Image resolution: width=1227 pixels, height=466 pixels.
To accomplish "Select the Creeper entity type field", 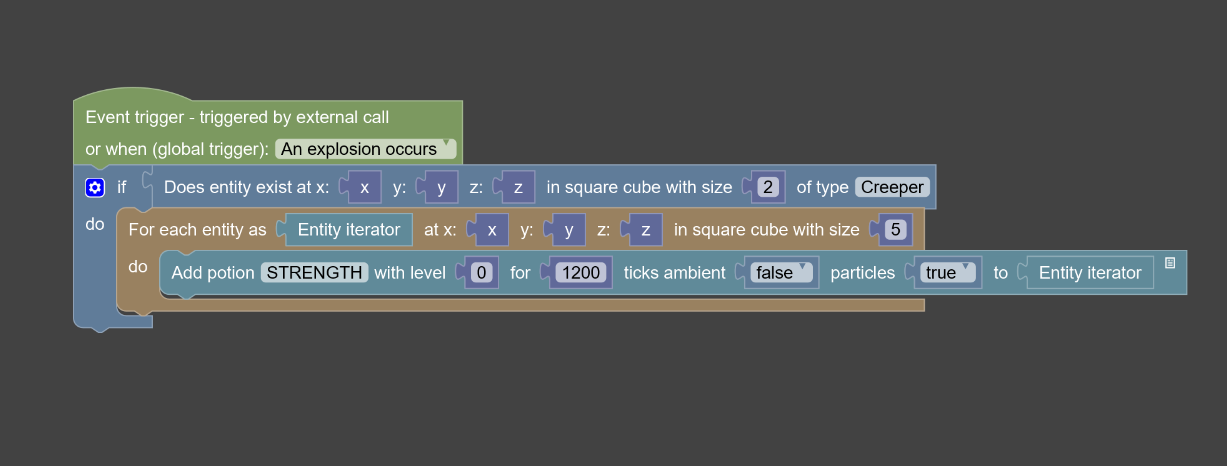I will (x=892, y=187).
